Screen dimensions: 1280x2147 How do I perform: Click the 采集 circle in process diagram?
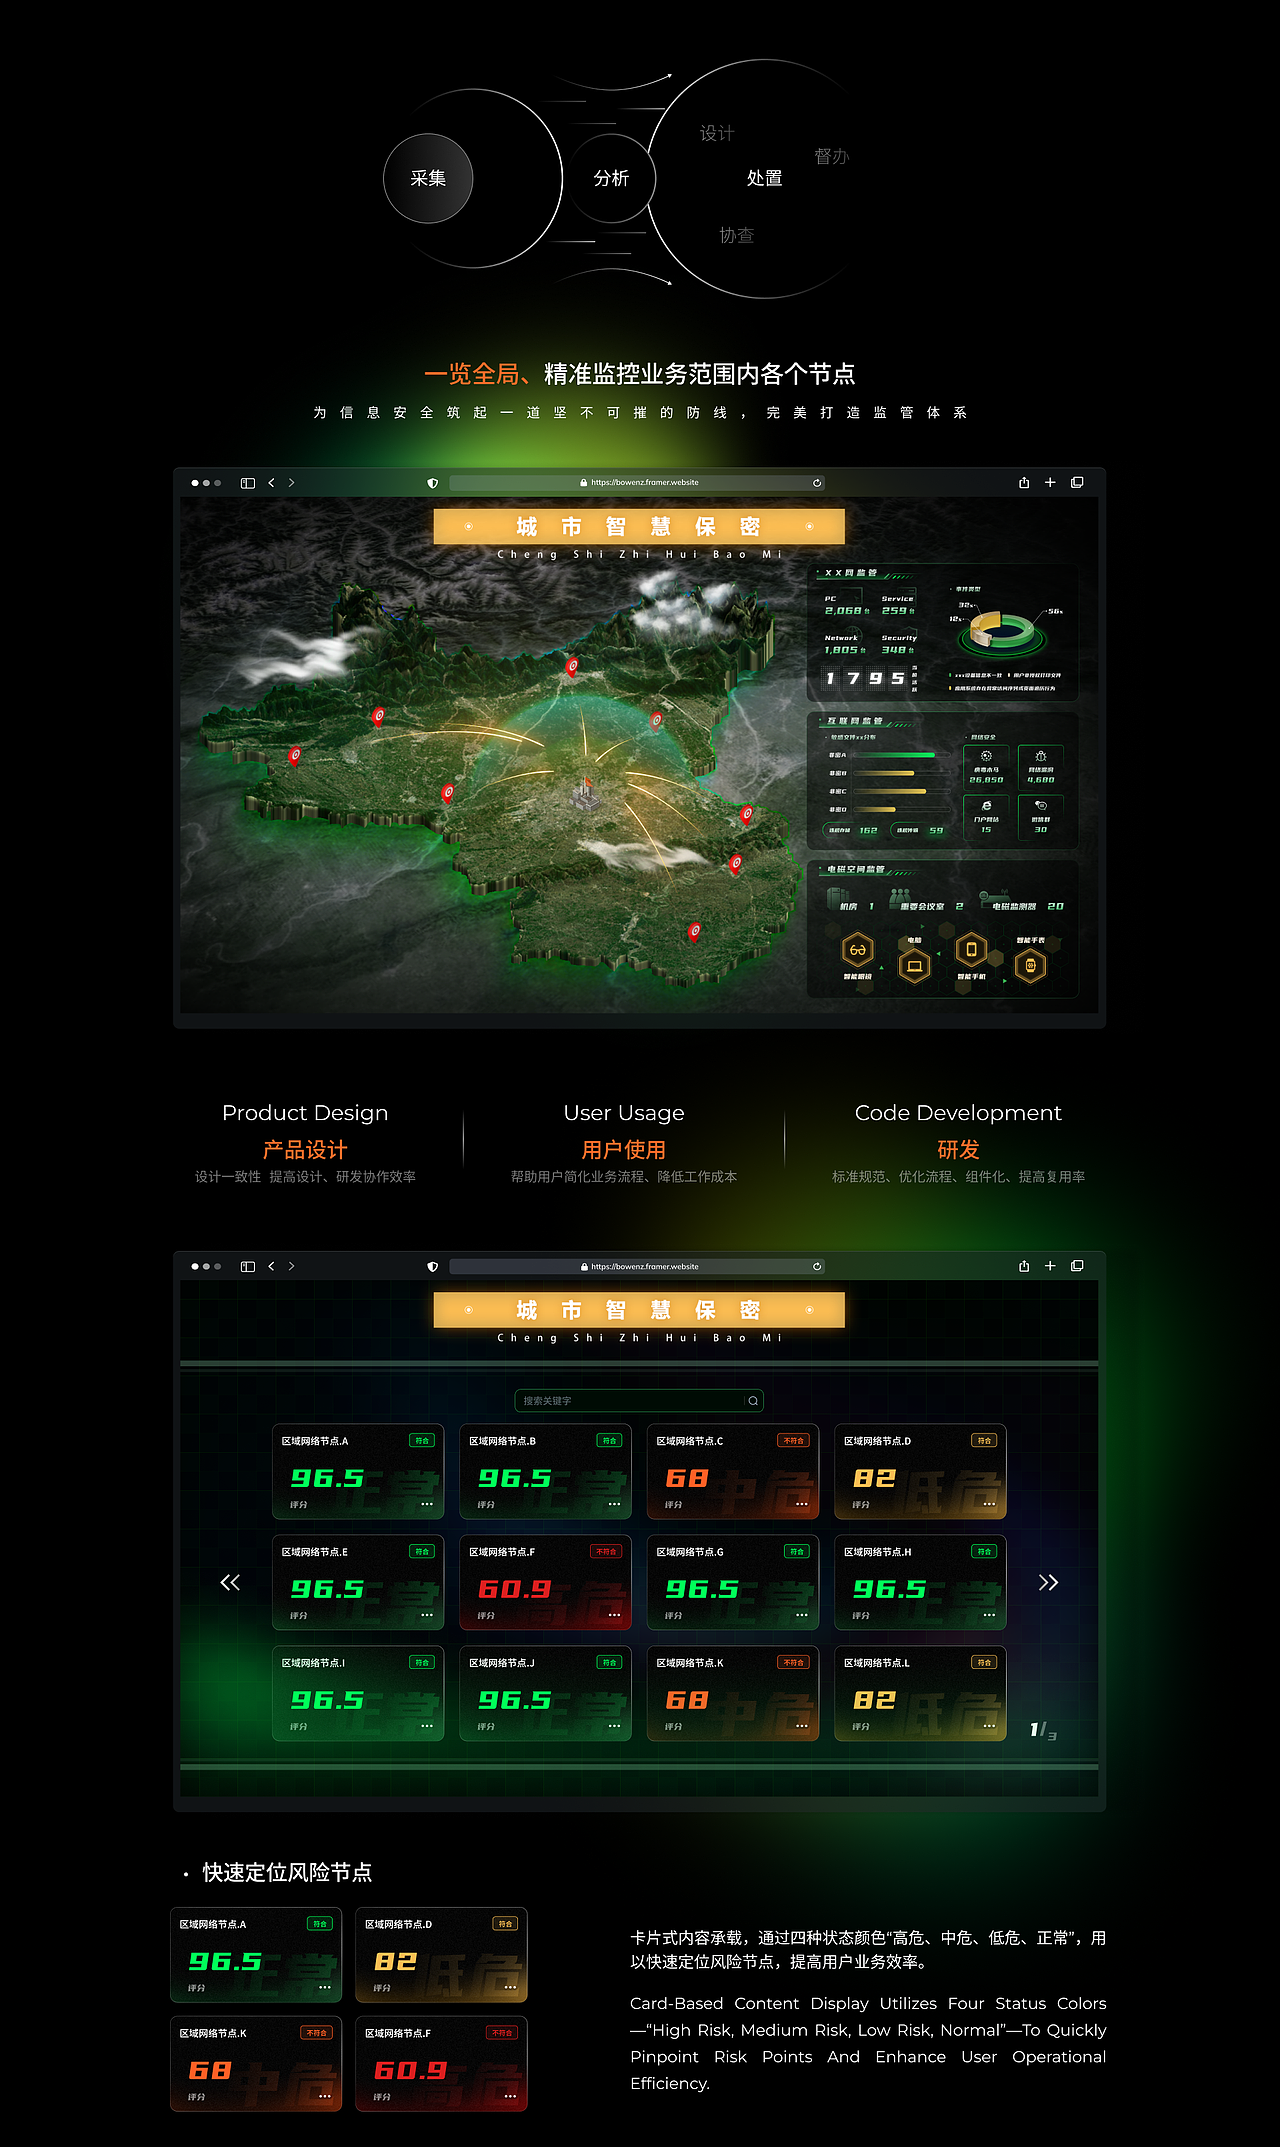[x=428, y=178]
